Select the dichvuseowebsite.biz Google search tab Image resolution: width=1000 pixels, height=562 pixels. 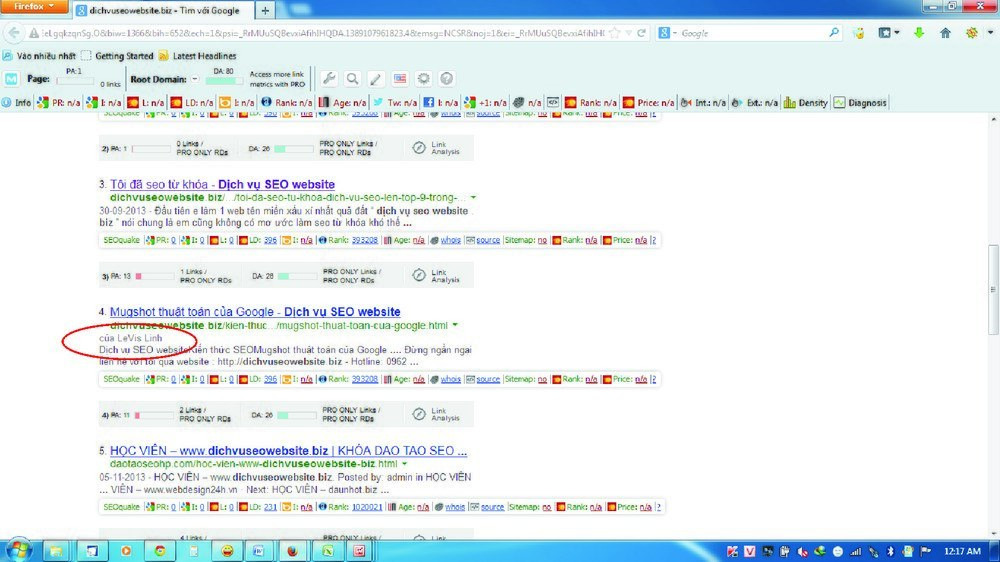click(163, 10)
